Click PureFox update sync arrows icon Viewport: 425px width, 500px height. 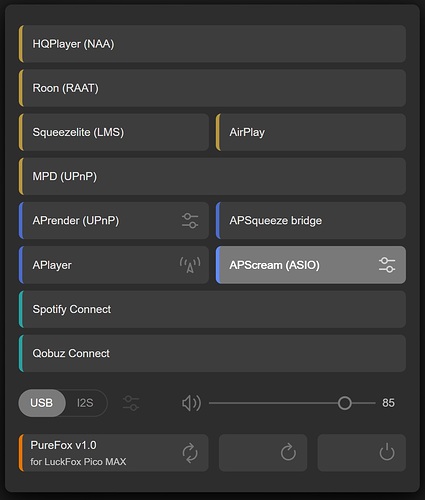[x=190, y=453]
